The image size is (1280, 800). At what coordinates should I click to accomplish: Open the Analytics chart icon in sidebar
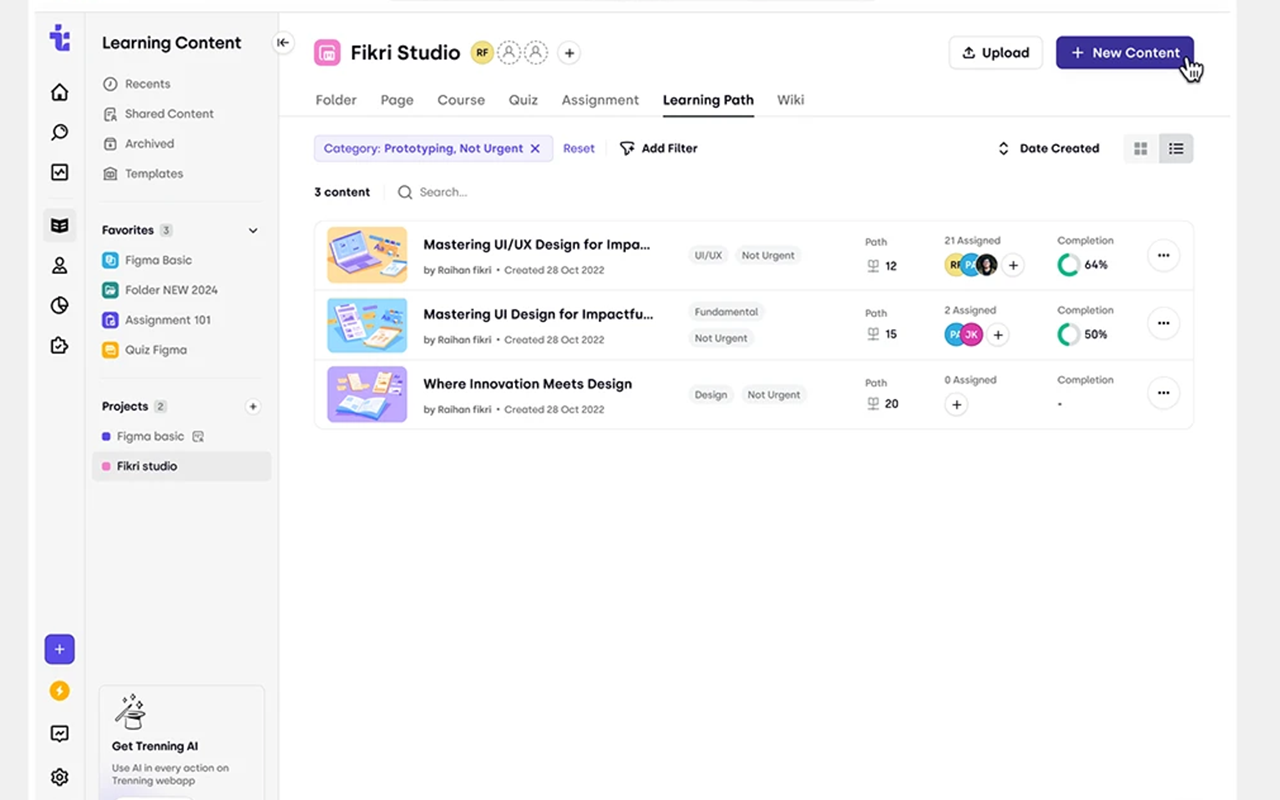(x=59, y=172)
